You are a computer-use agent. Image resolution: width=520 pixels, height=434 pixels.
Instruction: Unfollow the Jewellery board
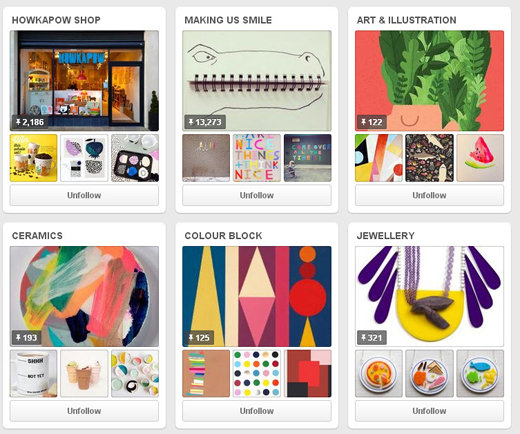coord(429,411)
